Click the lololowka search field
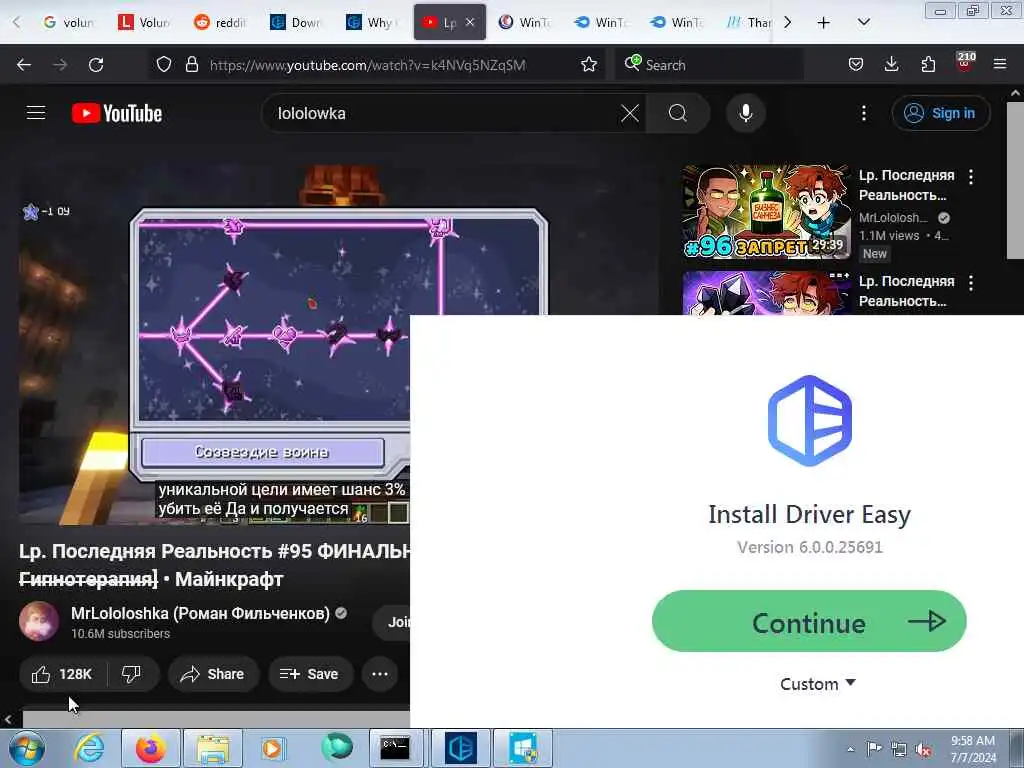This screenshot has height=768, width=1024. point(444,114)
